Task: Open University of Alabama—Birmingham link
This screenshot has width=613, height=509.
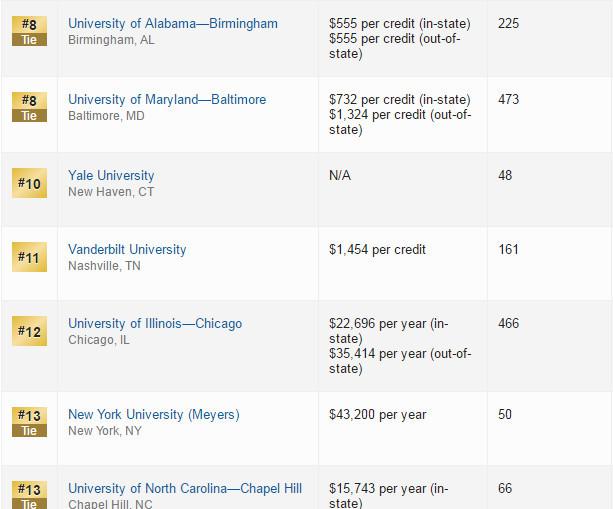Action: click(x=173, y=23)
